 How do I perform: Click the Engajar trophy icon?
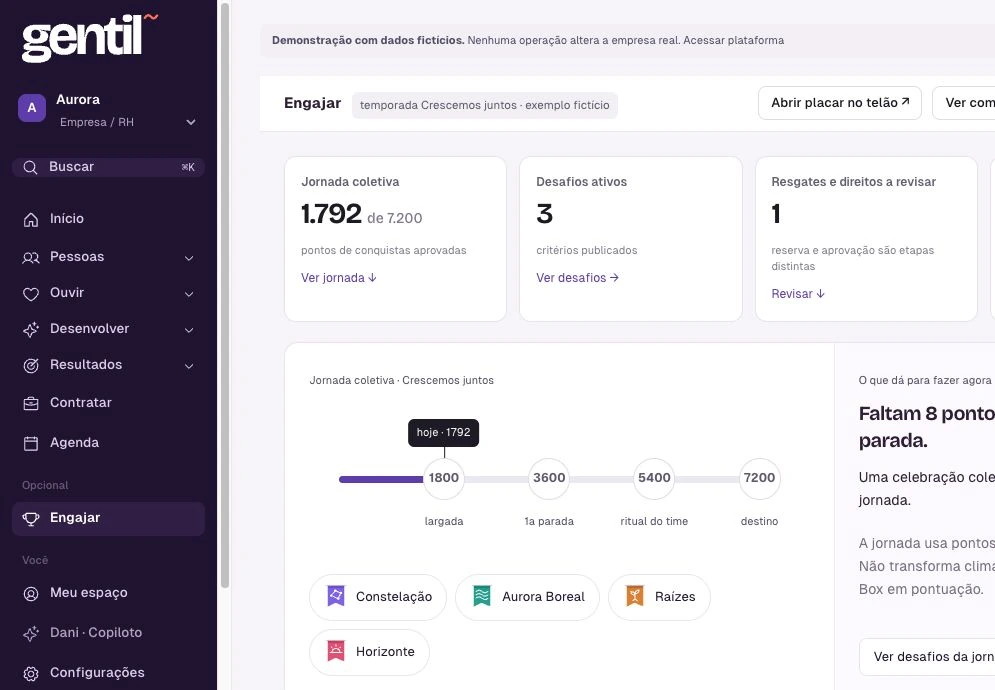tap(30, 519)
